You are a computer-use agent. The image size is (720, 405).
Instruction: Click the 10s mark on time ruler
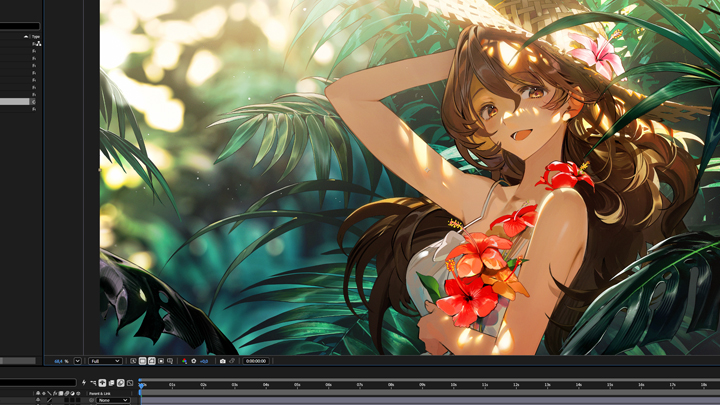pyautogui.click(x=453, y=385)
